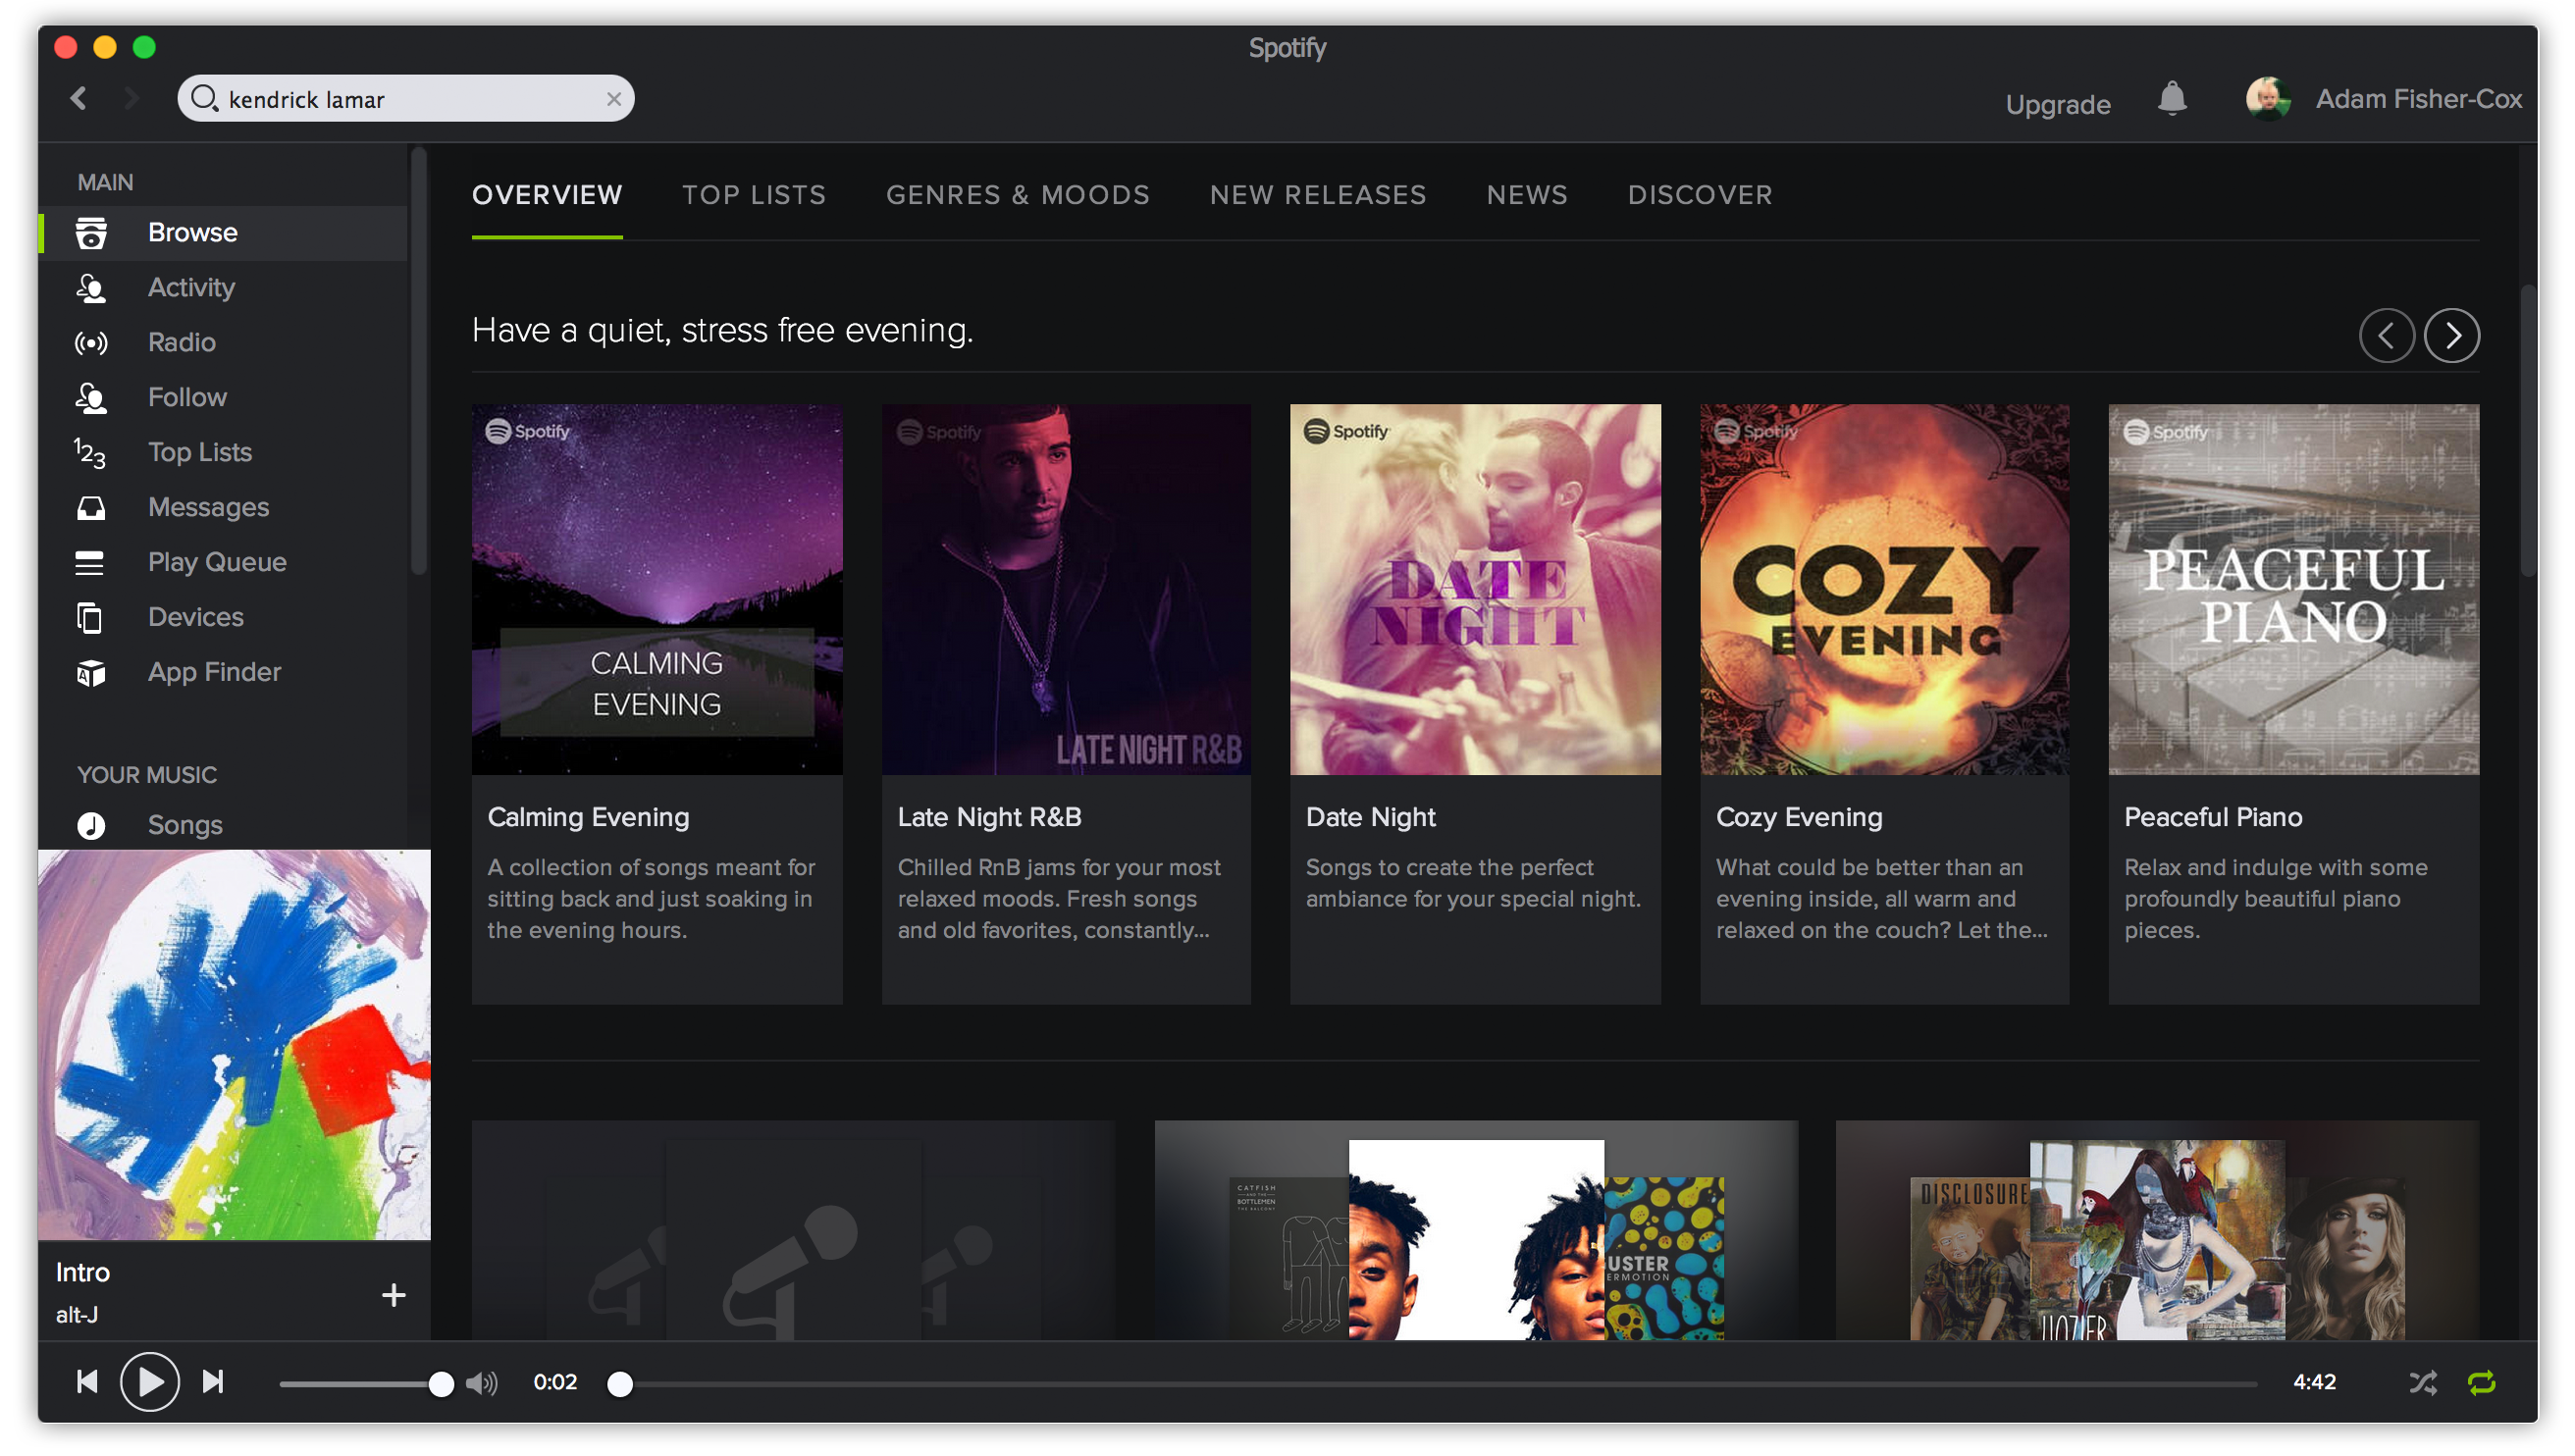Image resolution: width=2575 pixels, height=1456 pixels.
Task: Open the Calming Evening playlist title
Action: point(588,817)
